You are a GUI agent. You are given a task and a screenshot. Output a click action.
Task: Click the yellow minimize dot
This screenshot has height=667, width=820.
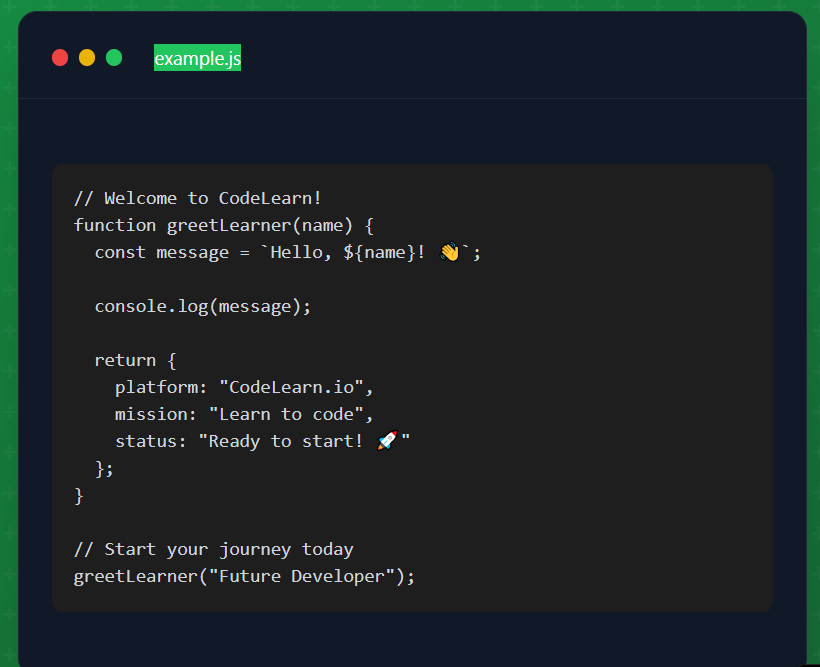(87, 58)
